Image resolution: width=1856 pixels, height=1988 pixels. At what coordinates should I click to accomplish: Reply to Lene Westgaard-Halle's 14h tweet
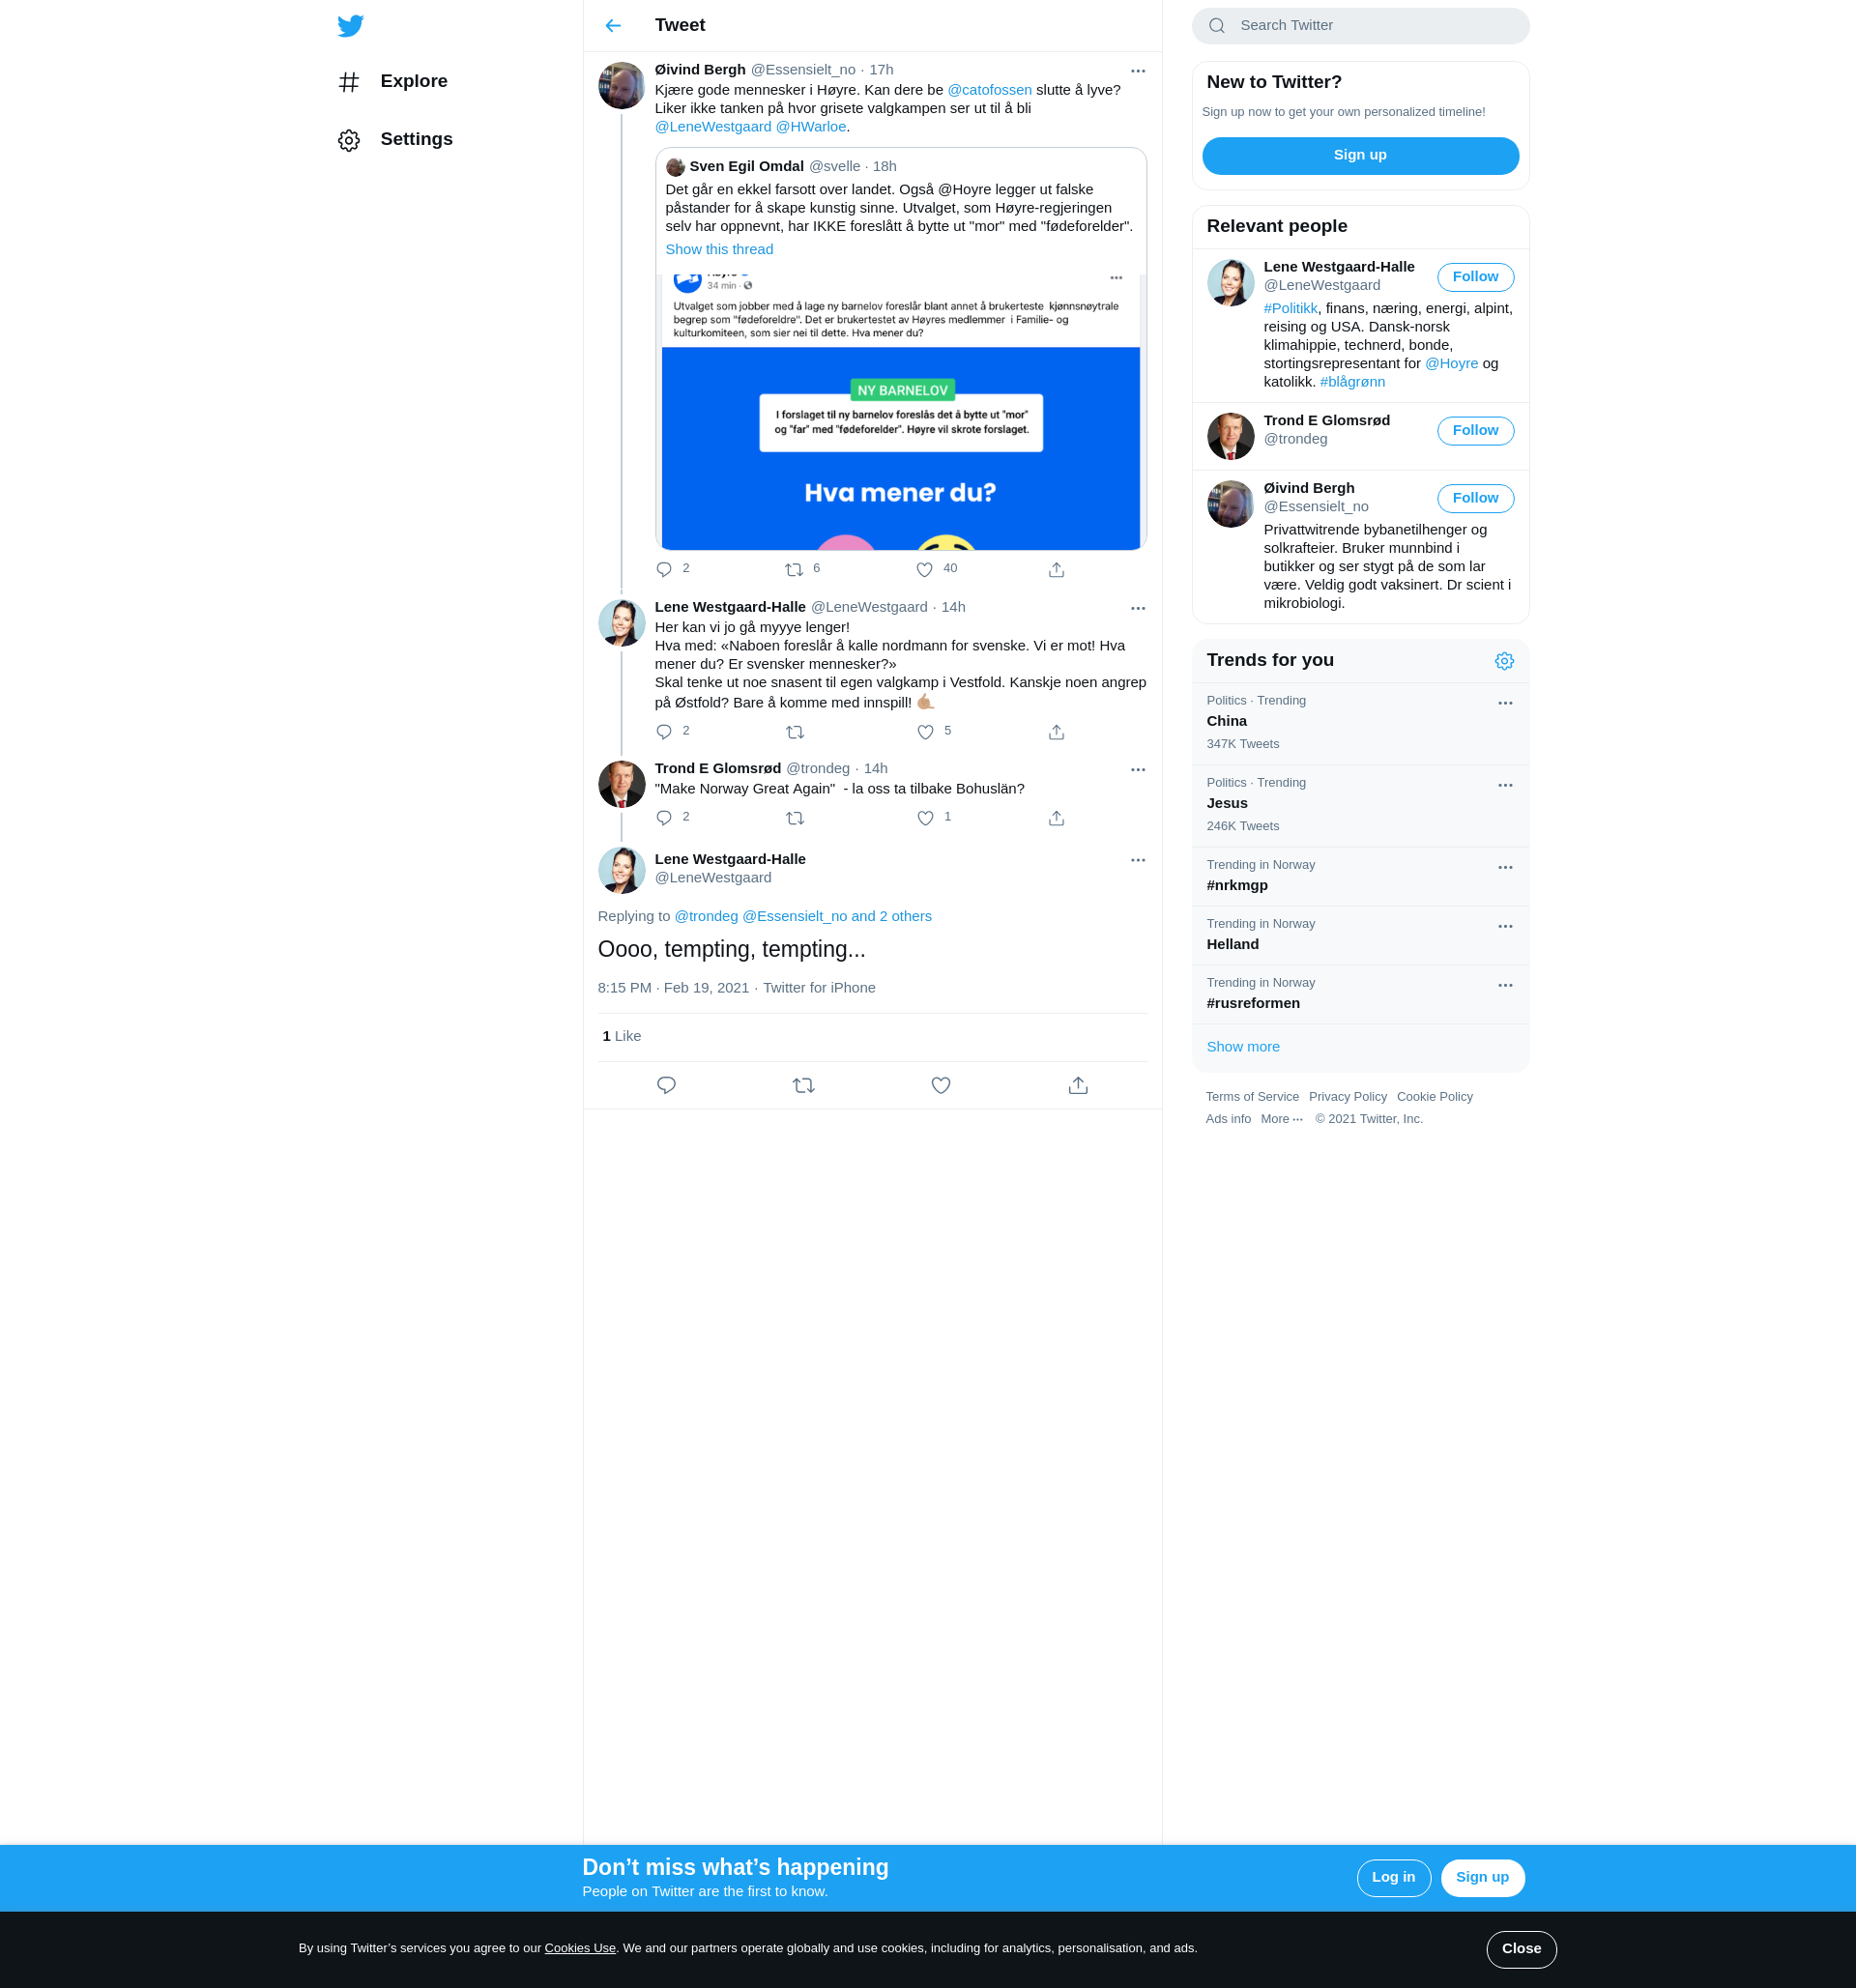pyautogui.click(x=664, y=732)
